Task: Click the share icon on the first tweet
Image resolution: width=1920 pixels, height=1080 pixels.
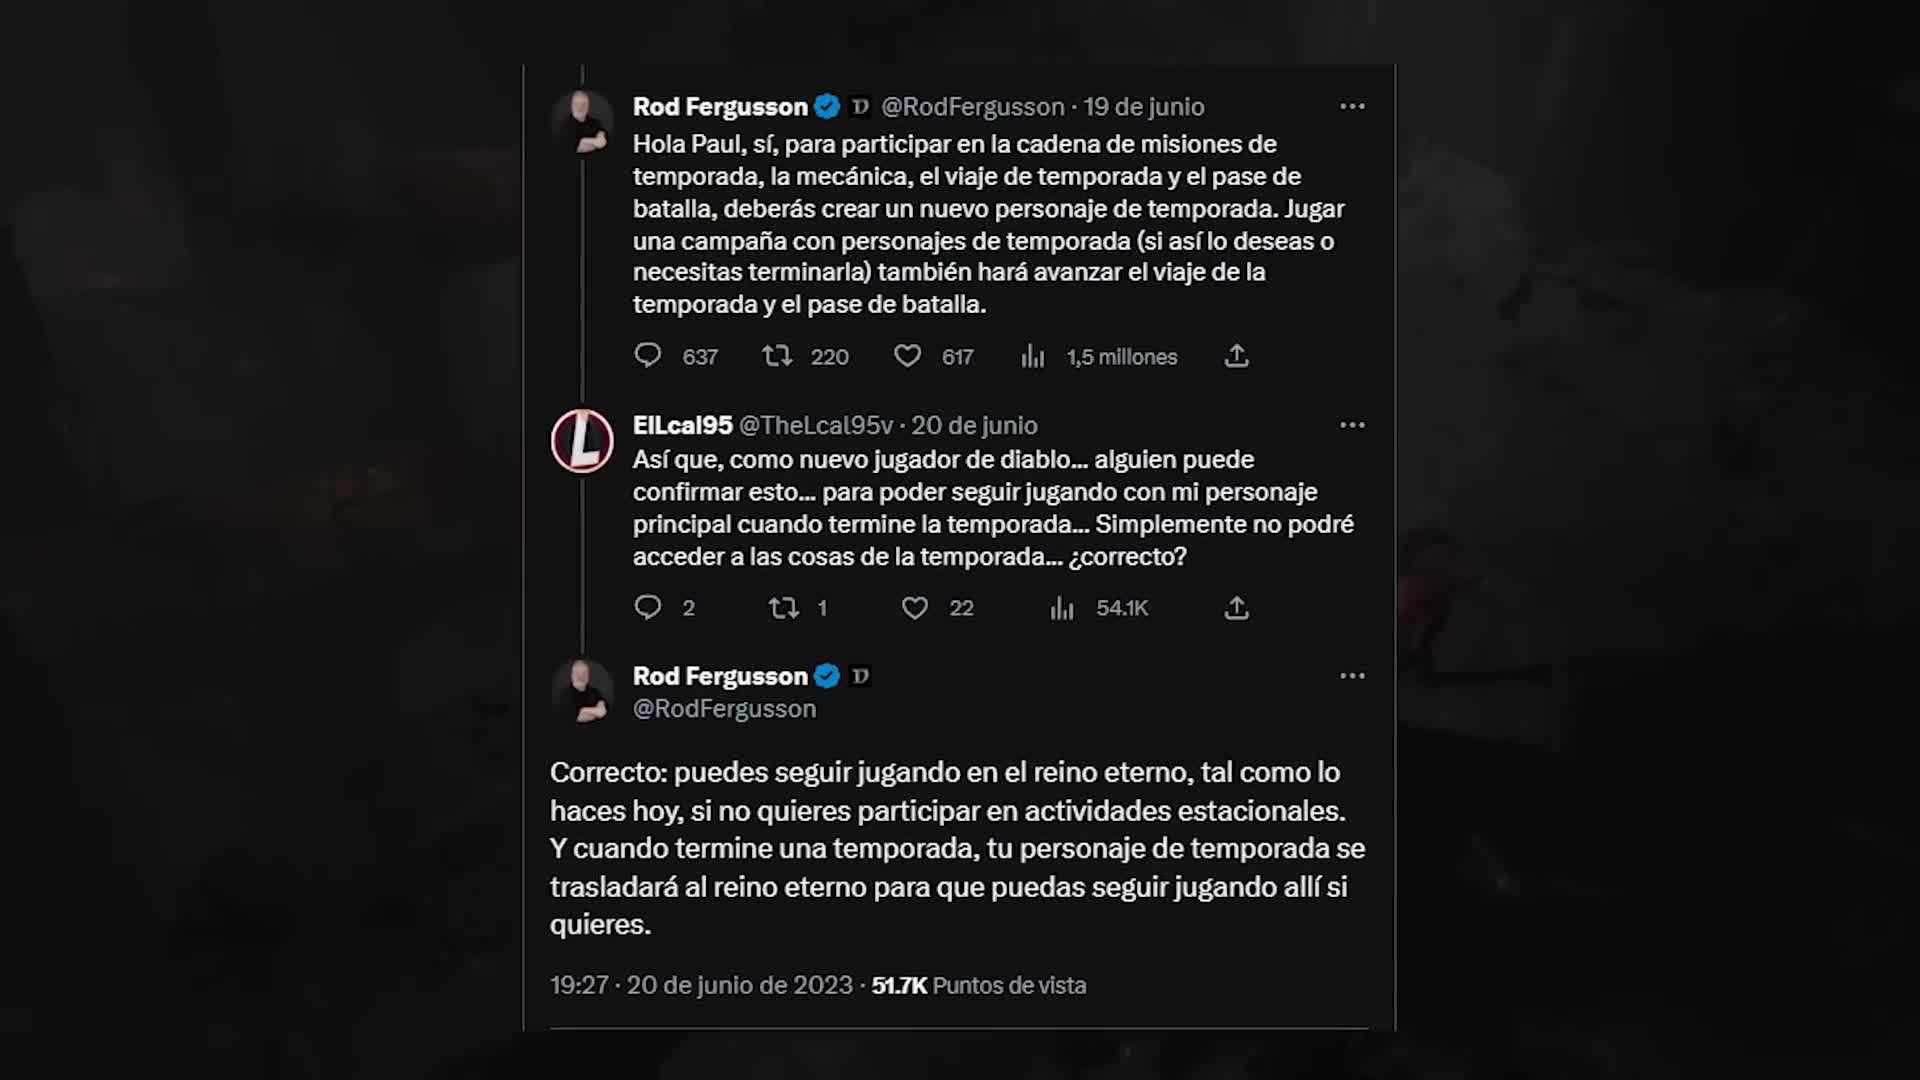Action: pos(1237,356)
